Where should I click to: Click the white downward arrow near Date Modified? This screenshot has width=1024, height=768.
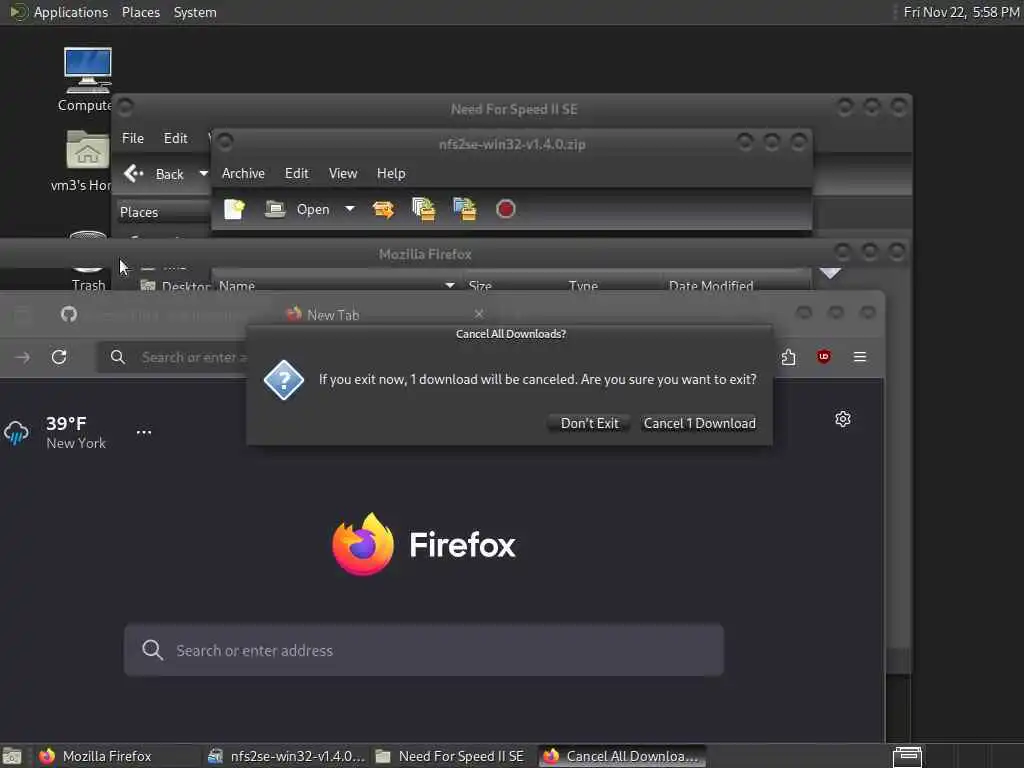pyautogui.click(x=829, y=273)
